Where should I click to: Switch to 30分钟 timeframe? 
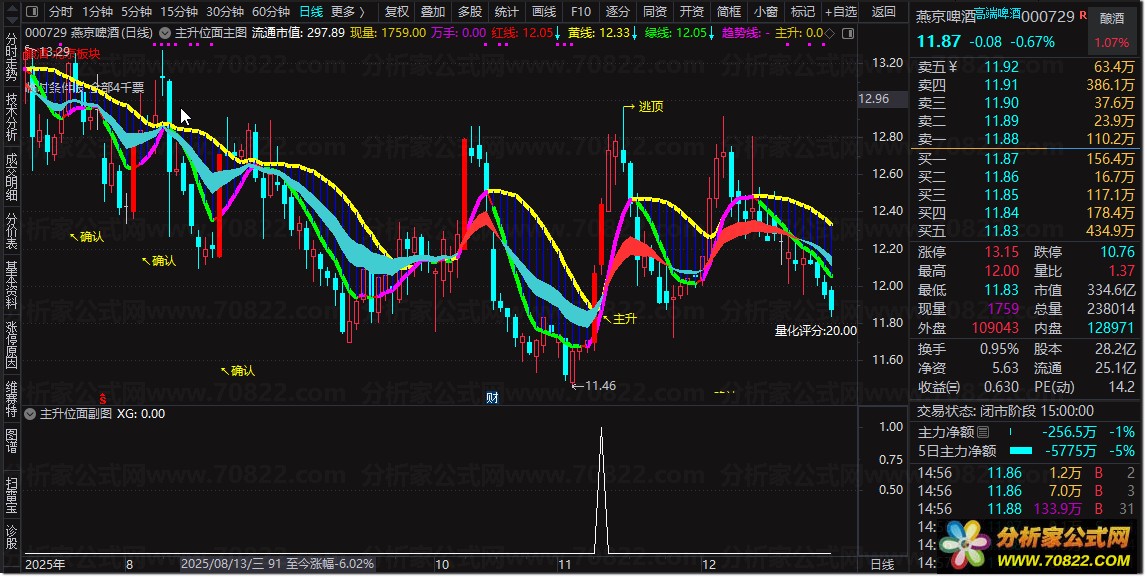coord(225,12)
